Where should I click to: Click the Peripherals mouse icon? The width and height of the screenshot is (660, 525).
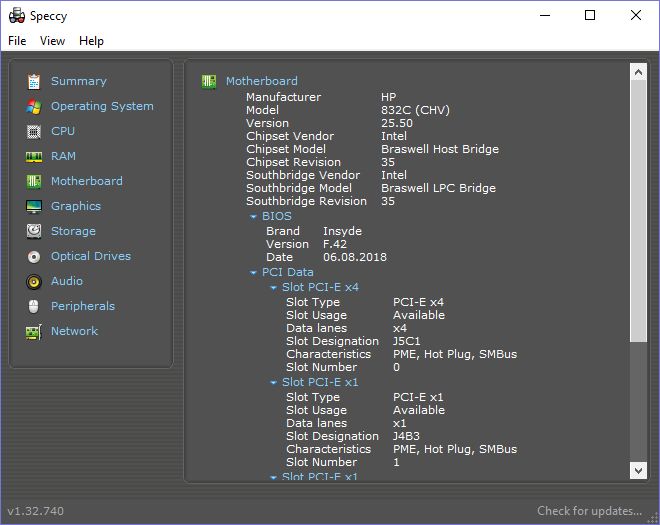(x=34, y=306)
